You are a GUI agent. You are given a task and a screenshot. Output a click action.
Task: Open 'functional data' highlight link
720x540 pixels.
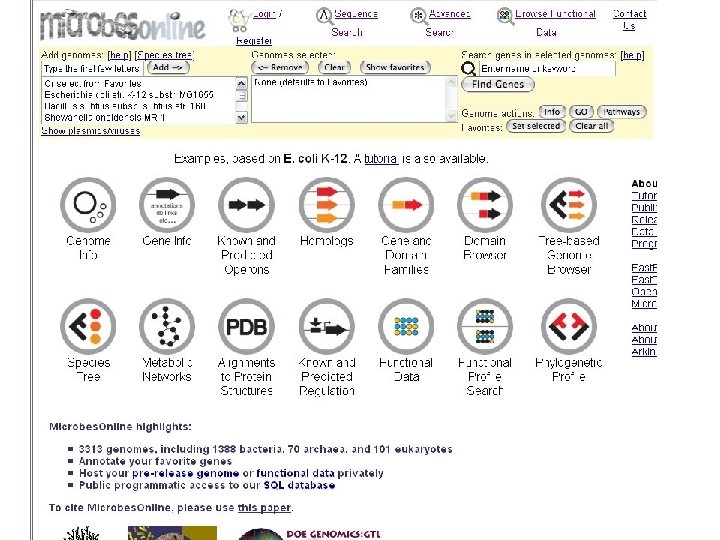pos(296,473)
